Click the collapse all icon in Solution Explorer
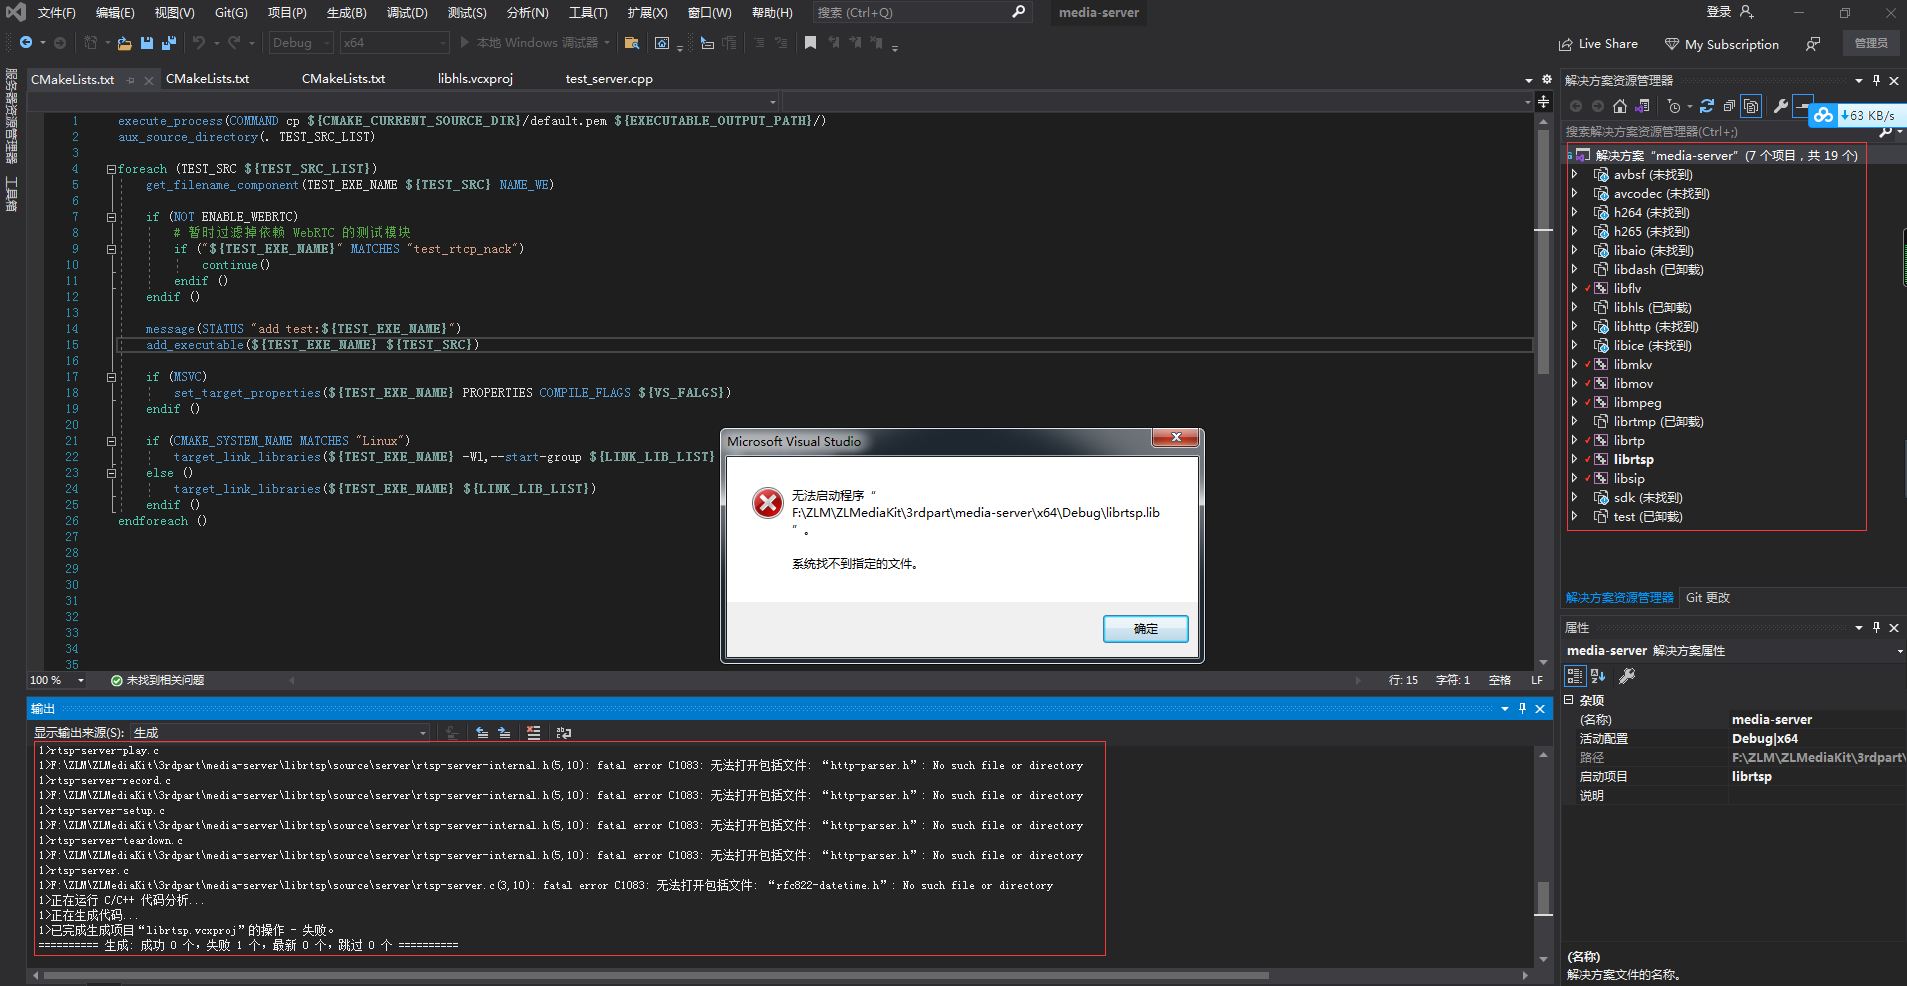Viewport: 1907px width, 986px height. (1729, 106)
